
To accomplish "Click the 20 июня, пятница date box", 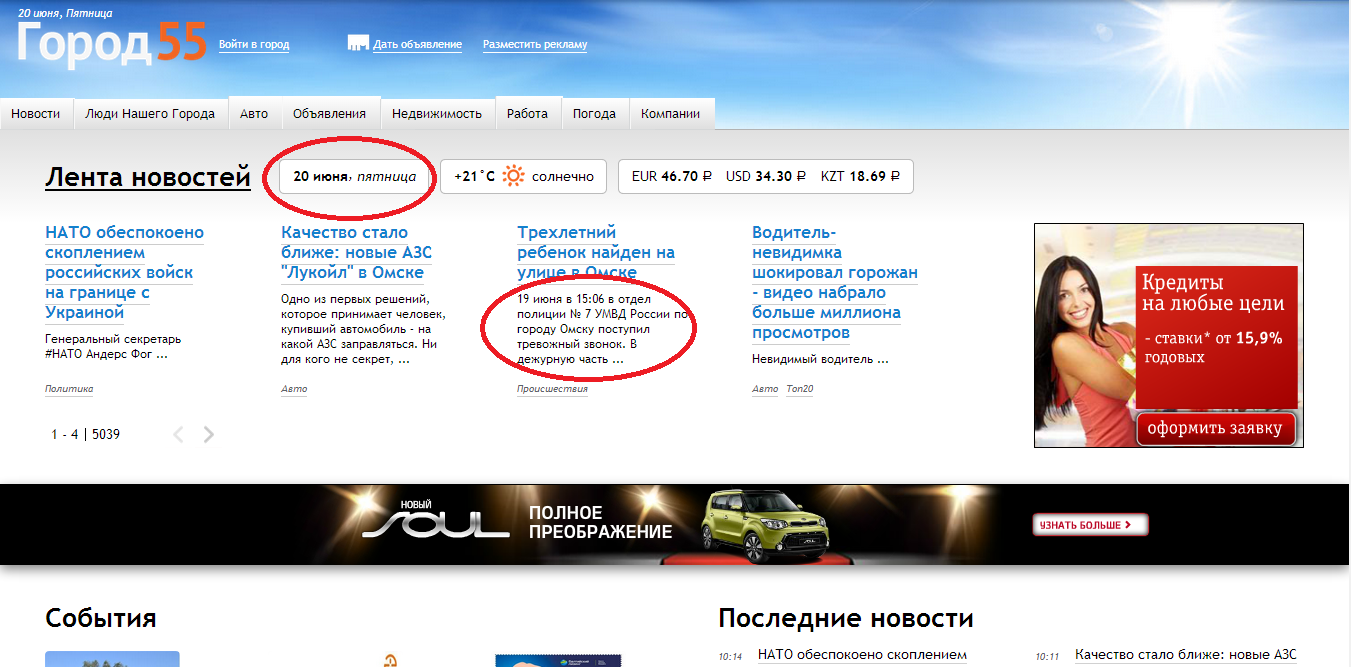I will (355, 176).
